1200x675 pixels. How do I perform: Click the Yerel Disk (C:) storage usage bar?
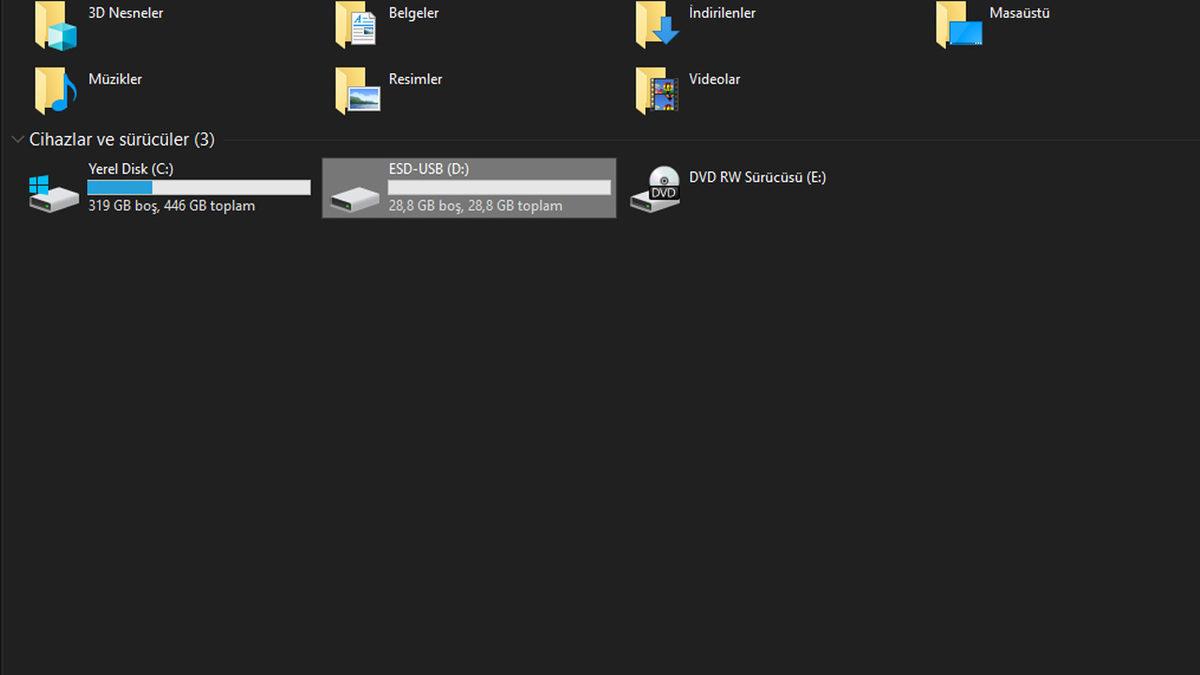(x=198, y=188)
